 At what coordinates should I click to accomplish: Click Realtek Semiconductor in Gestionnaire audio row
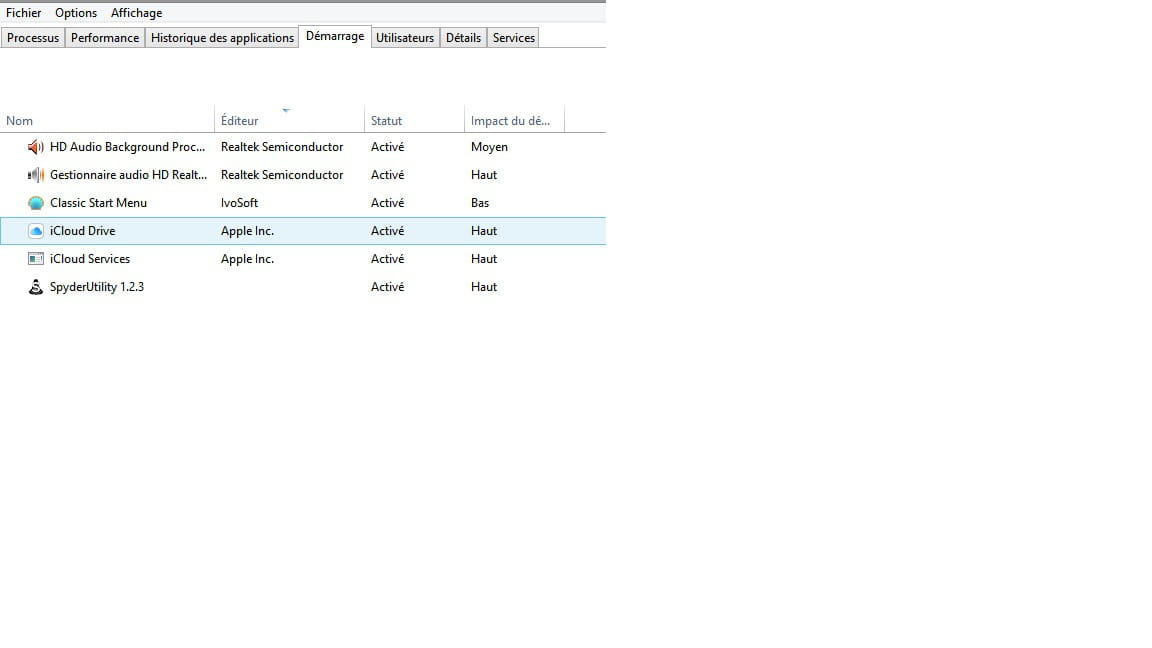(282, 175)
